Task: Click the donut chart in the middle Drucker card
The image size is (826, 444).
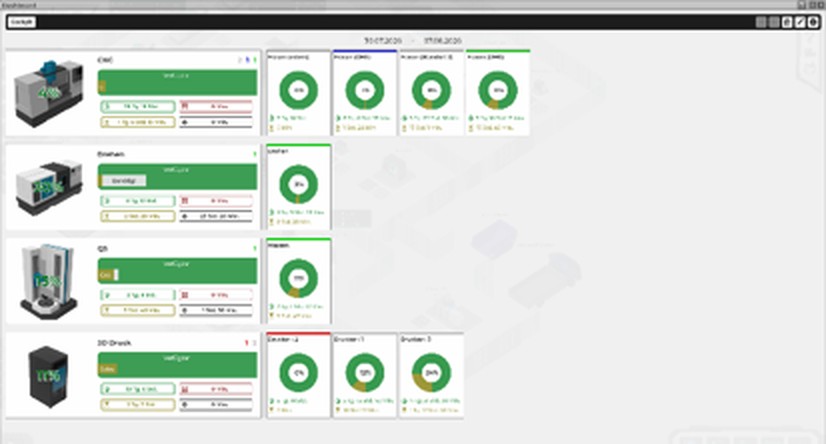Action: (365, 372)
